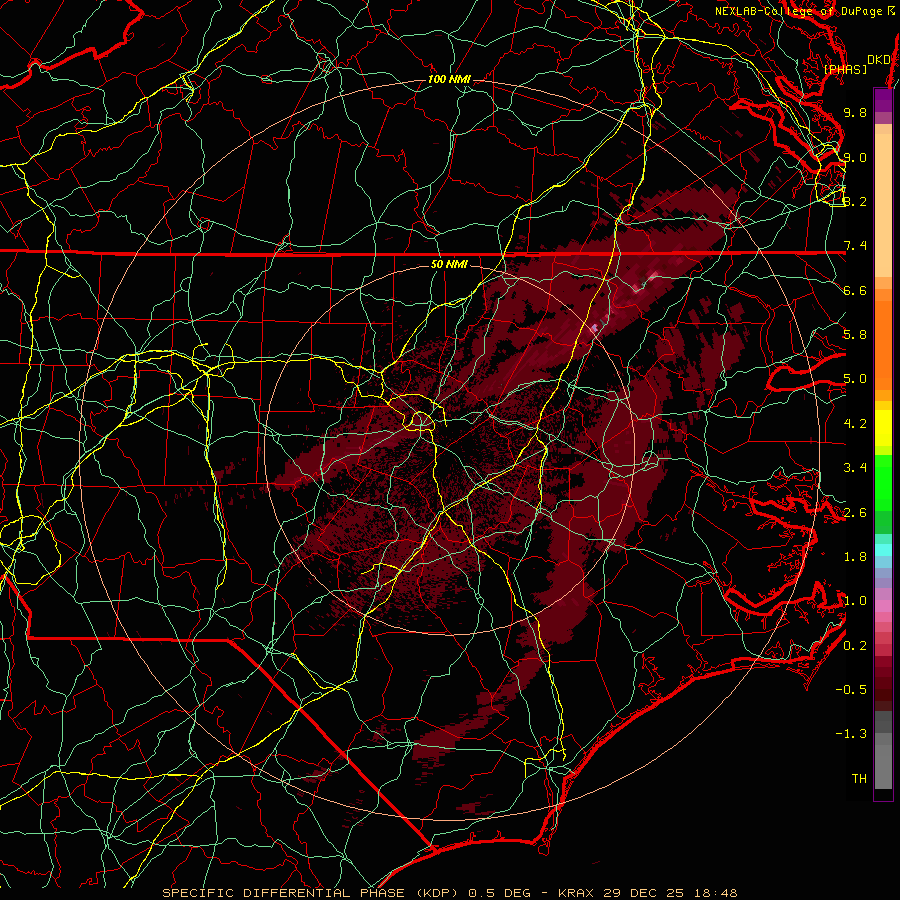Click the TH label on color scale

[x=859, y=779]
